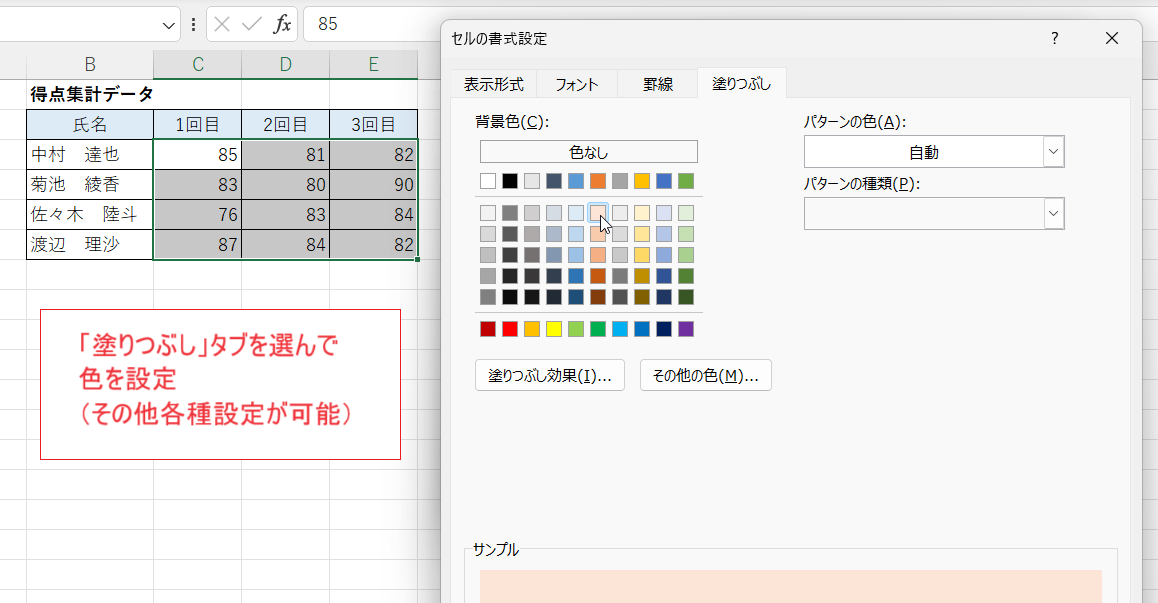1158x603 pixels.
Task: Click the insert function fx icon
Action: (x=282, y=24)
